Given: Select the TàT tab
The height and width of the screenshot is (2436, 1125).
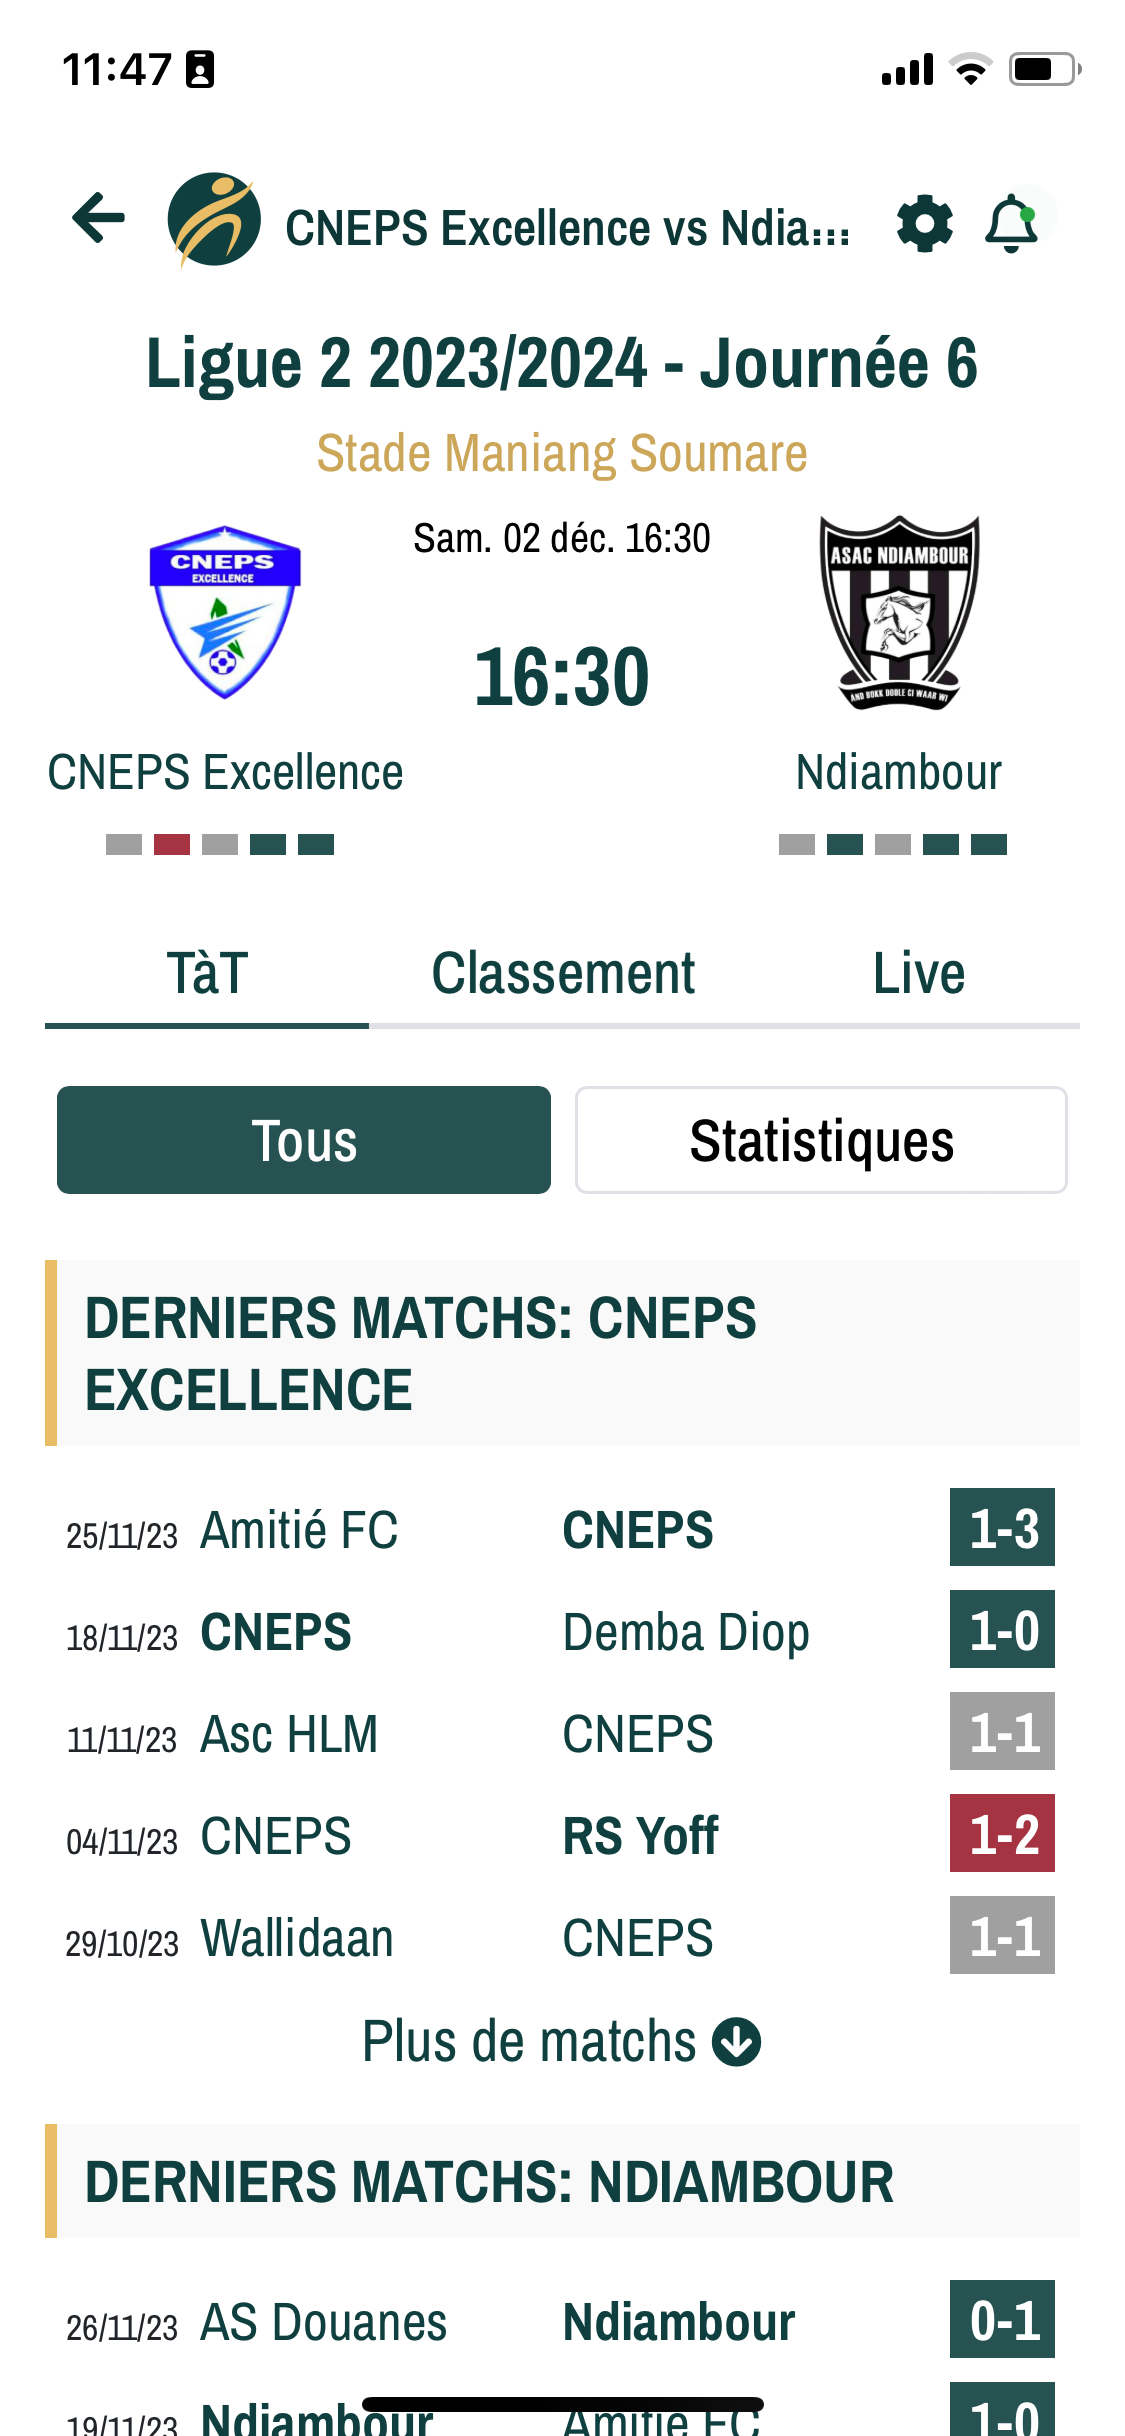Looking at the screenshot, I should point(207,973).
